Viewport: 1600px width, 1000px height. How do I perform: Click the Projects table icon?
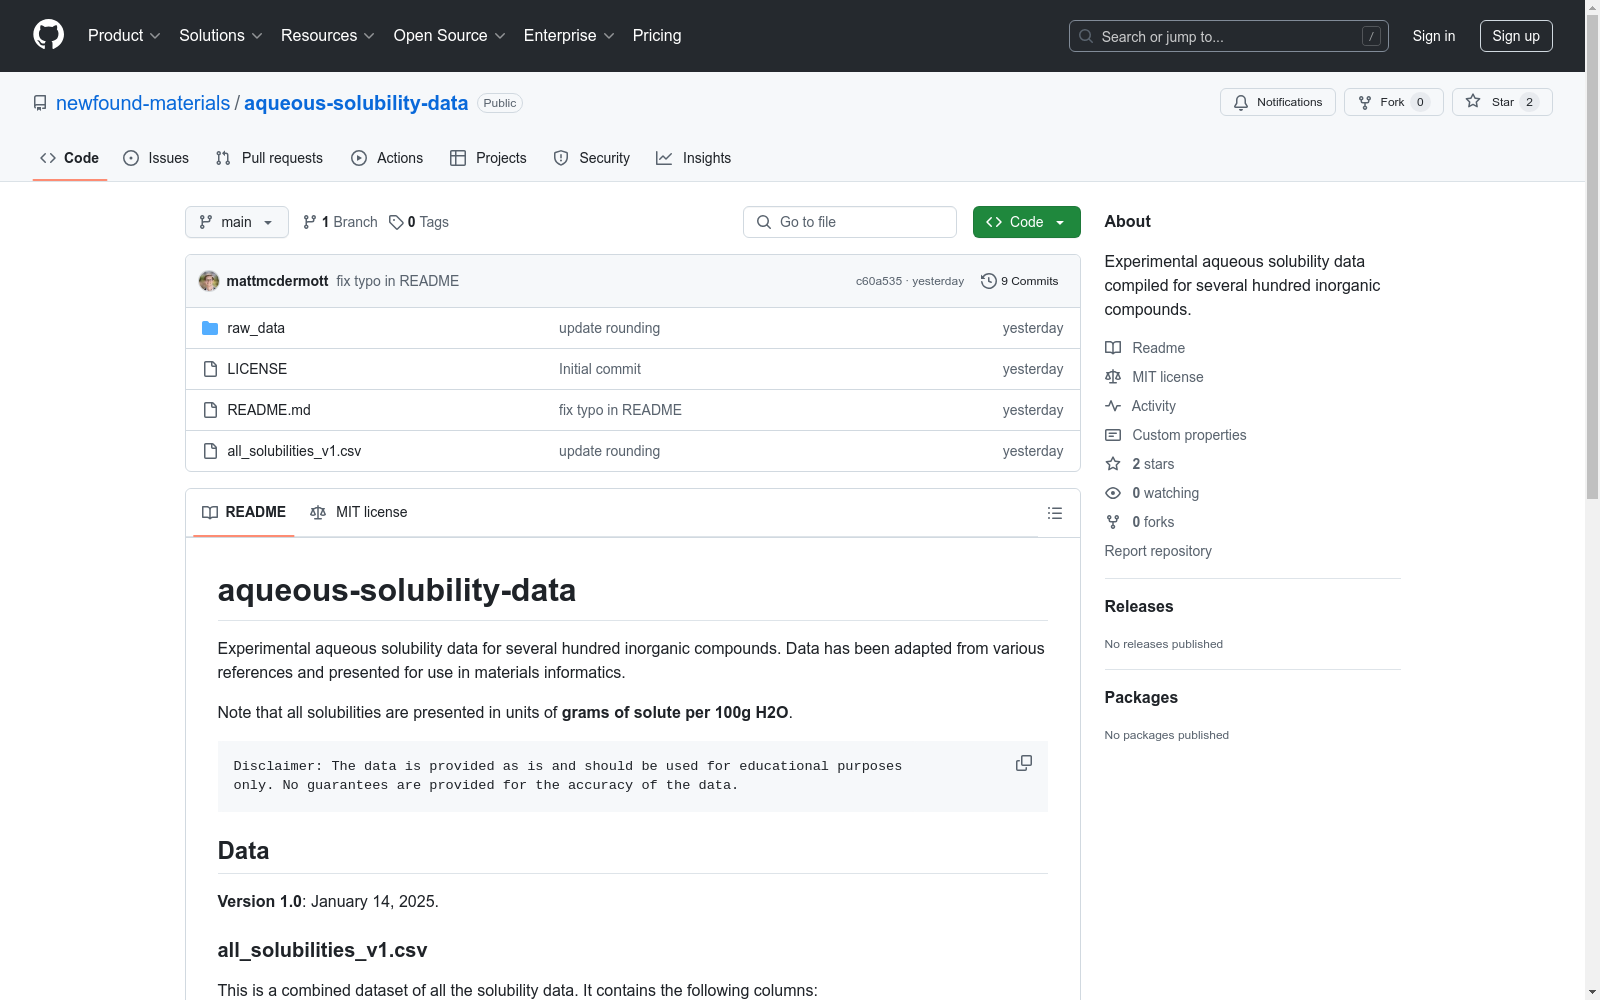[x=458, y=158]
